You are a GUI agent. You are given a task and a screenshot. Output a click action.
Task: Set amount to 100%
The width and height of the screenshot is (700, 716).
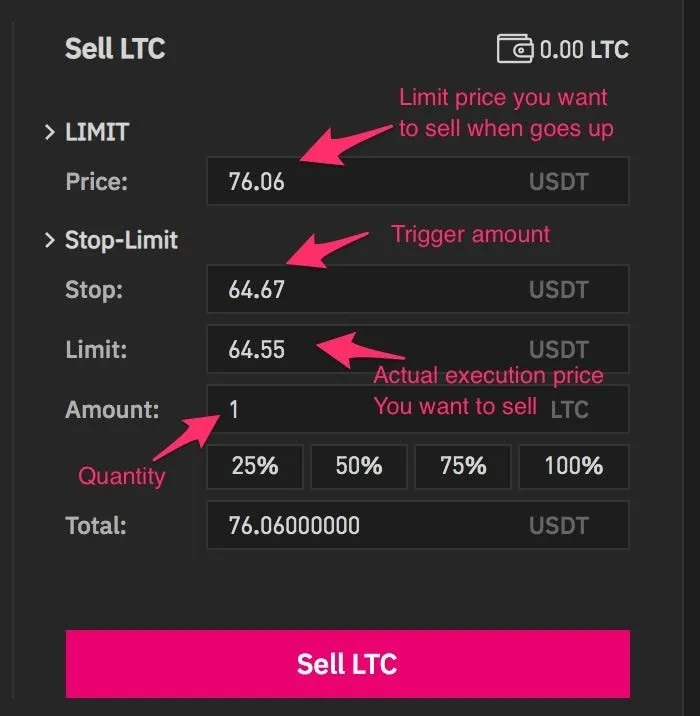point(574,467)
